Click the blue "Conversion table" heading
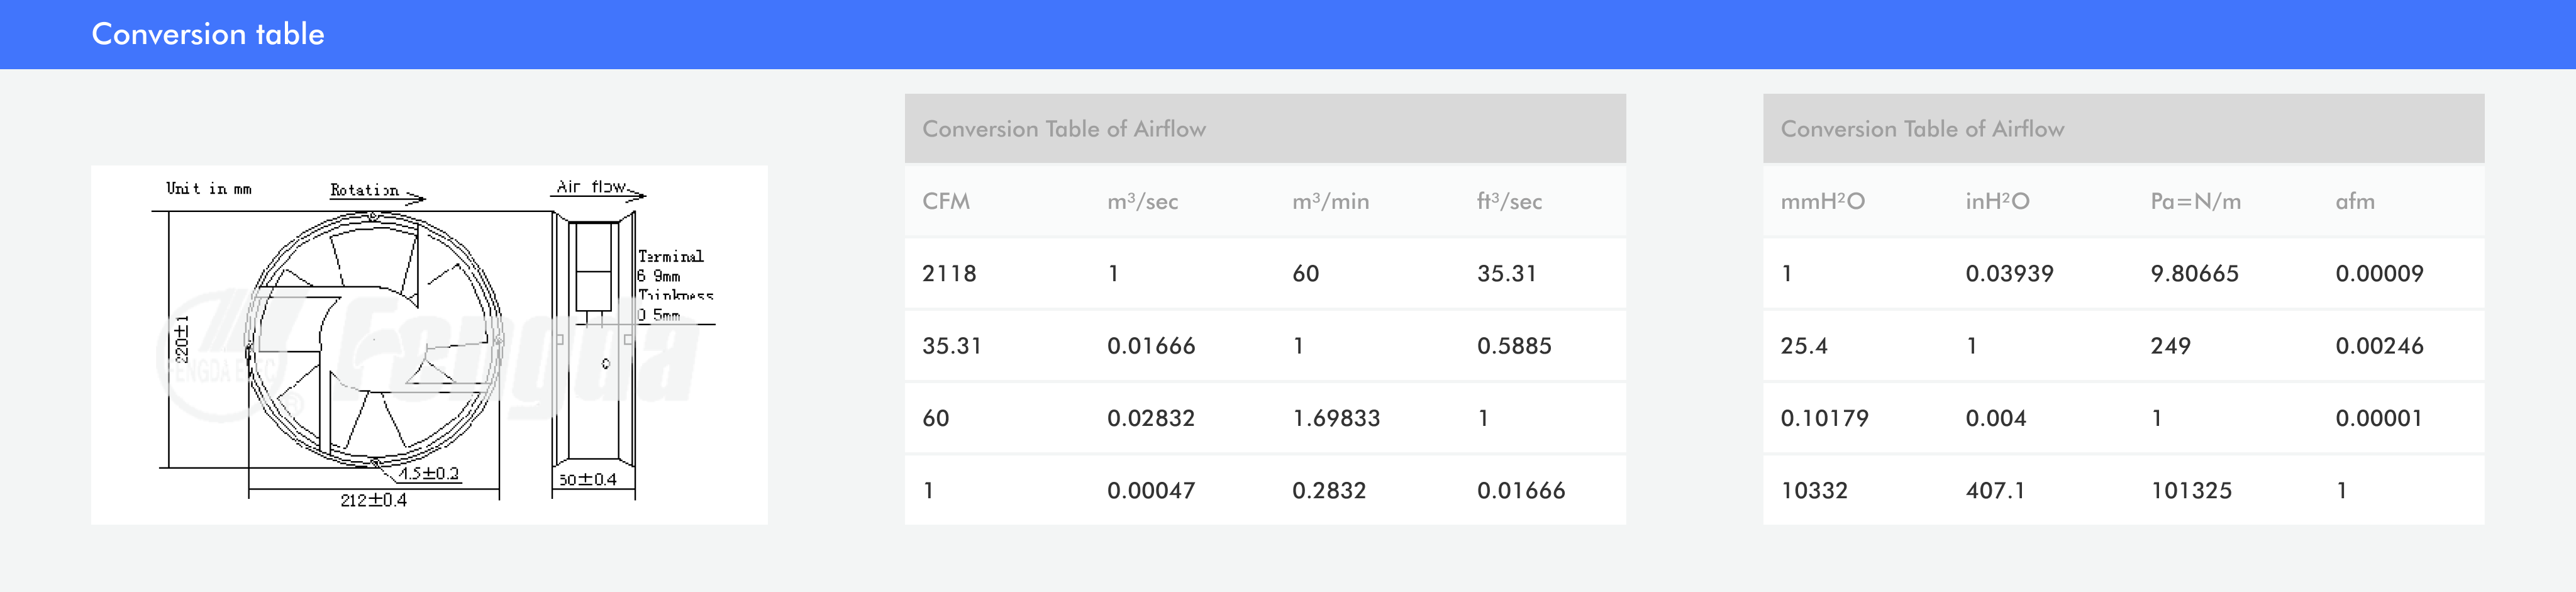This screenshot has width=2576, height=592. (x=208, y=34)
